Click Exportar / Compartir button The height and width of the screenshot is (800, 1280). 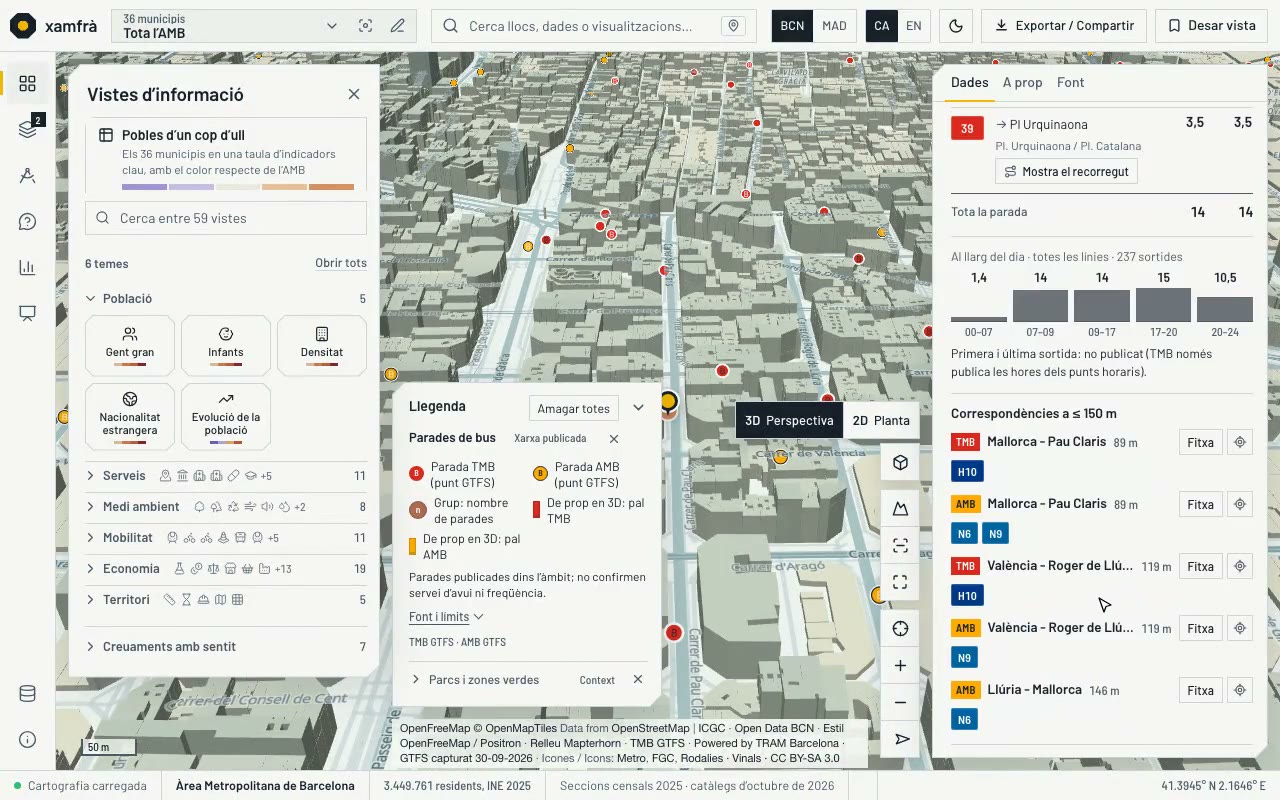[x=1064, y=26]
